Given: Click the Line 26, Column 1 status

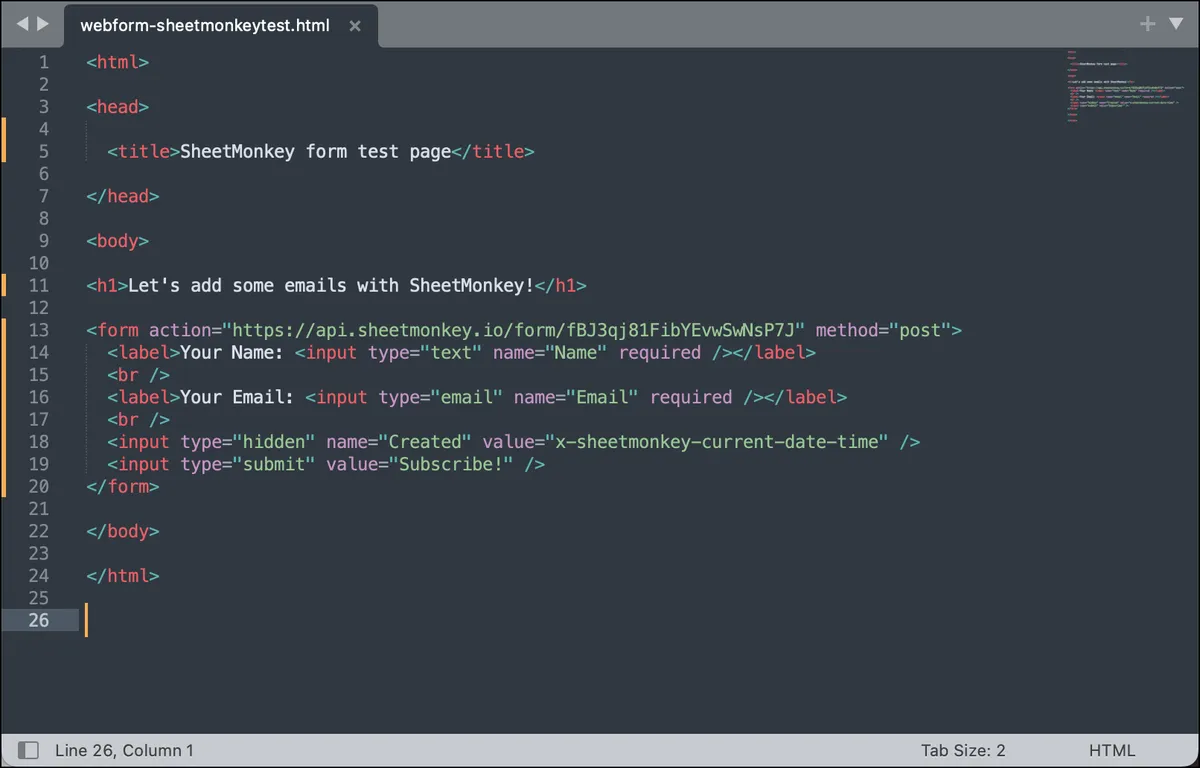Looking at the screenshot, I should [125, 750].
